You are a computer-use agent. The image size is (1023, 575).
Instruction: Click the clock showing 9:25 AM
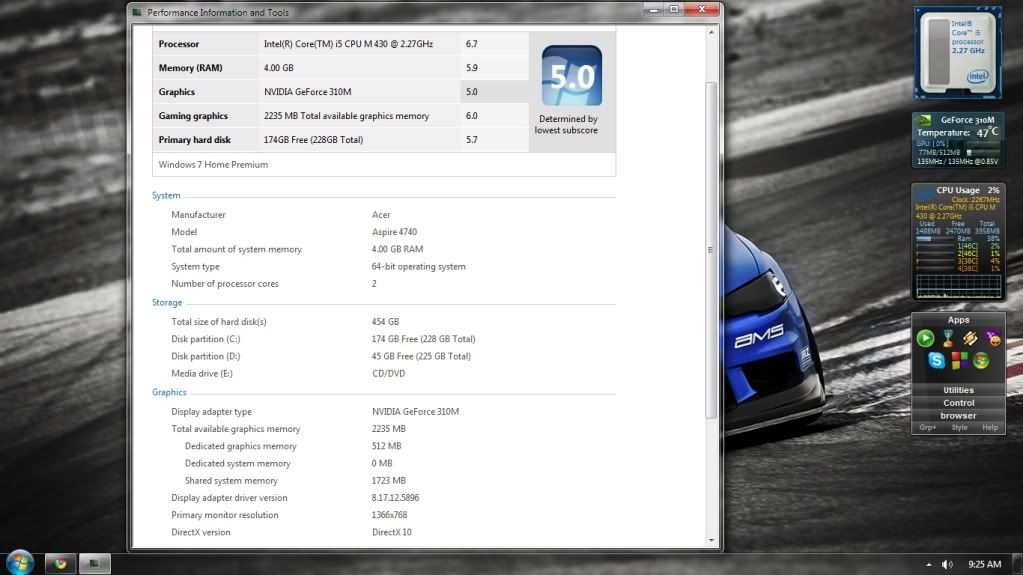pyautogui.click(x=985, y=564)
